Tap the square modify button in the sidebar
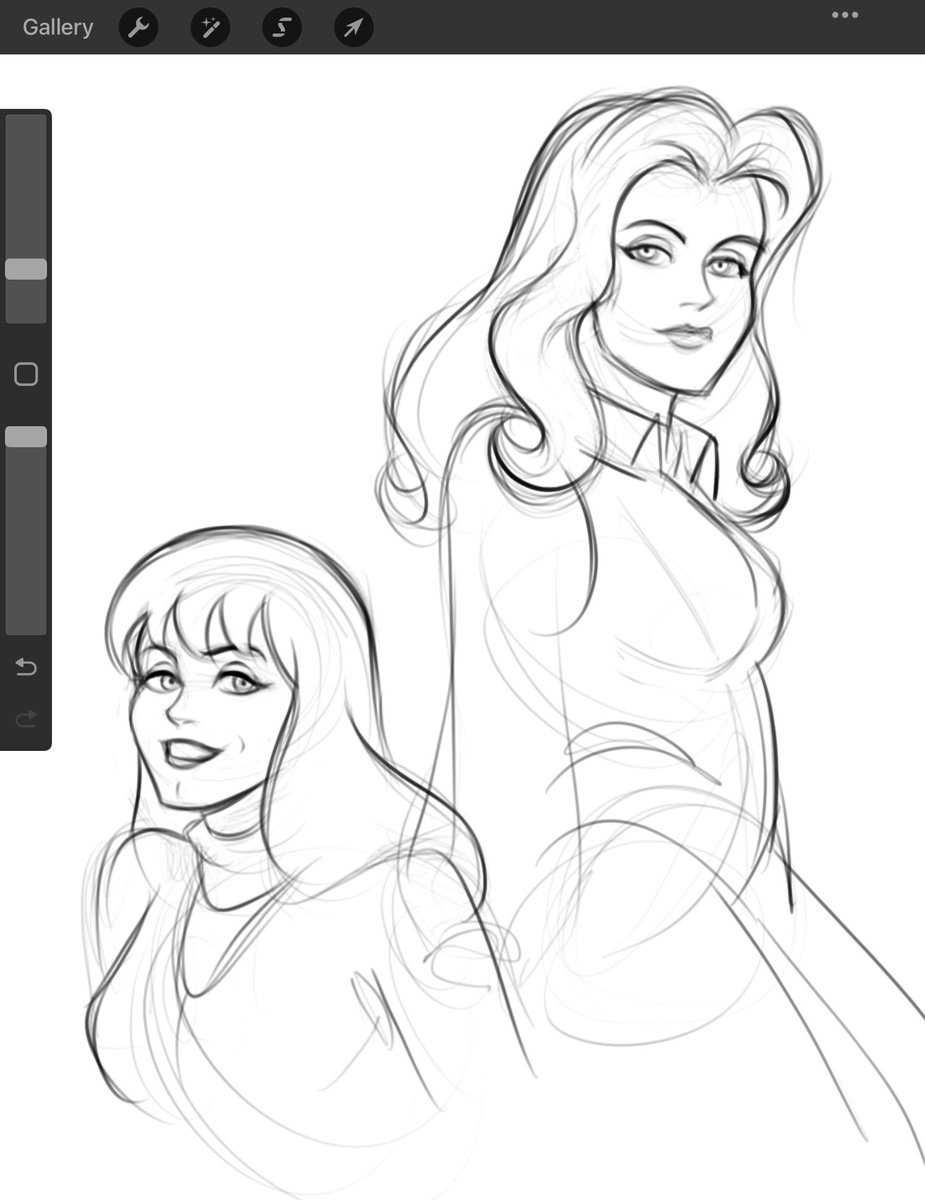Screen dimensions: 925x1200 point(26,375)
